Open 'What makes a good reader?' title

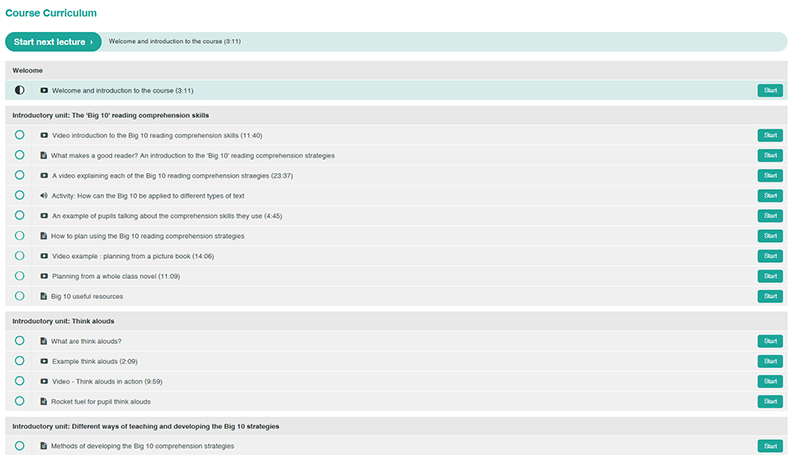[x=193, y=156]
